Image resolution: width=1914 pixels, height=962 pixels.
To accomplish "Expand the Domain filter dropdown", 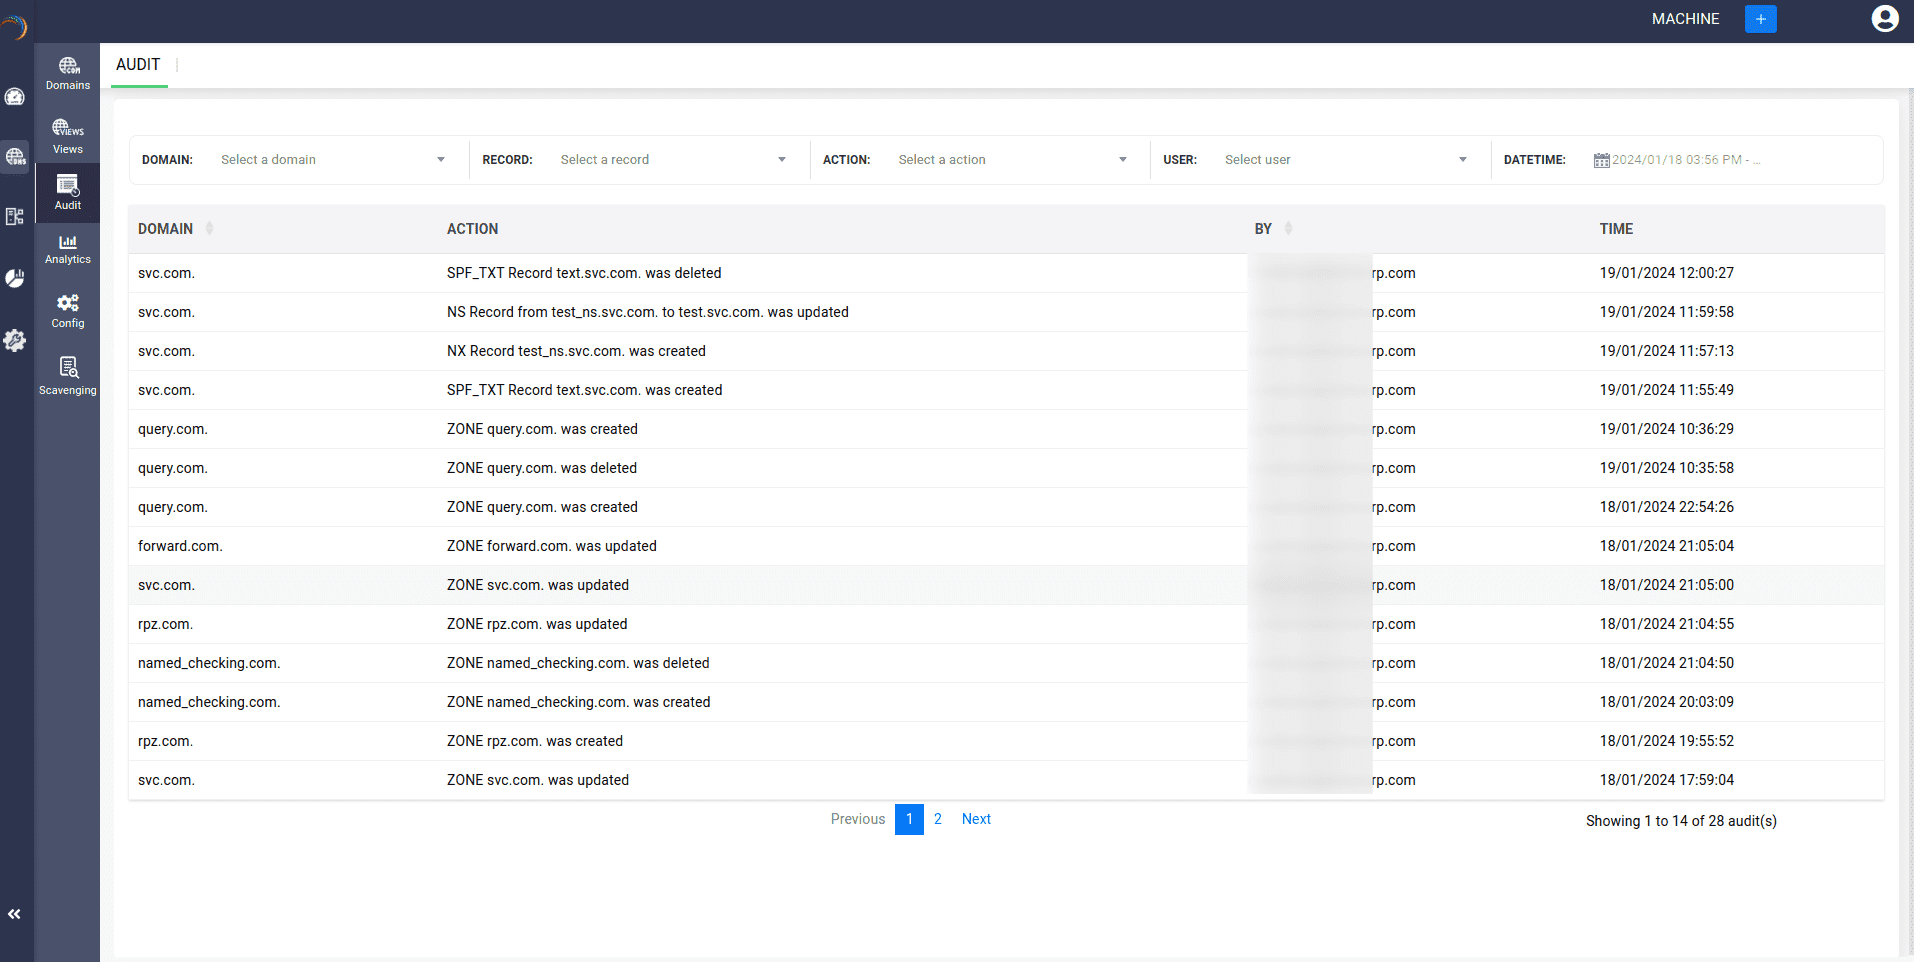I will point(332,160).
